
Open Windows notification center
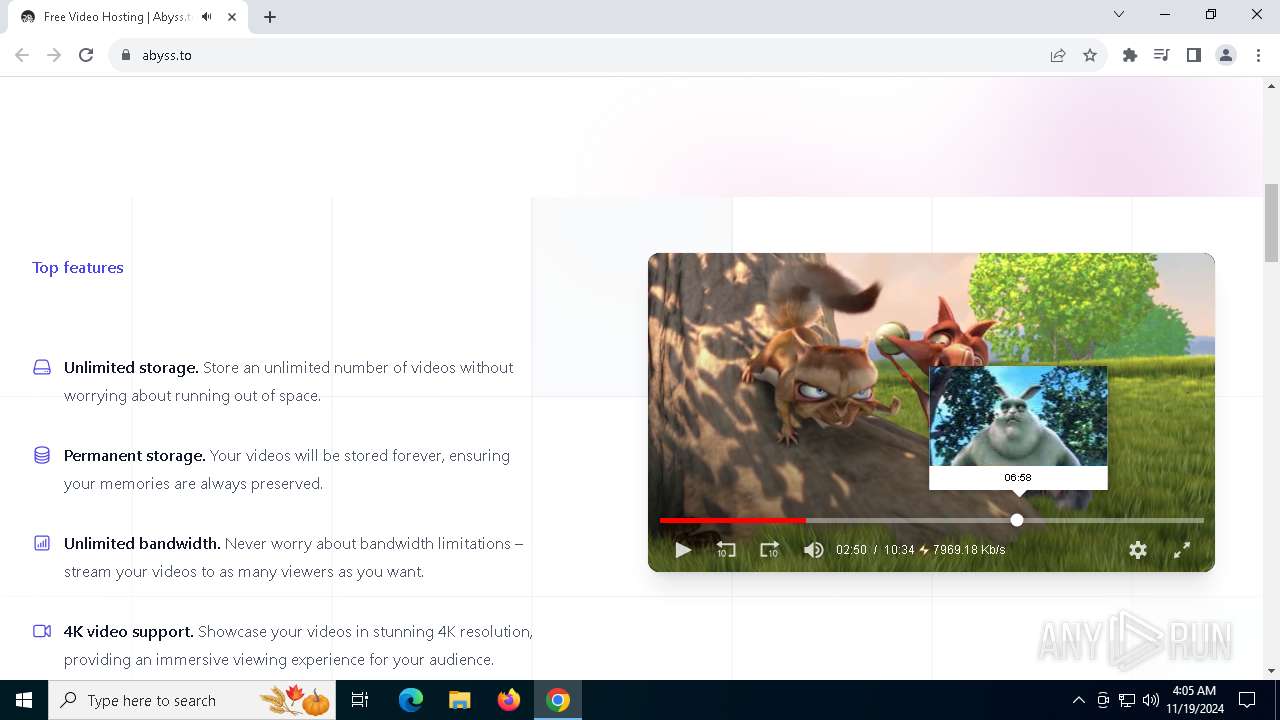1247,700
